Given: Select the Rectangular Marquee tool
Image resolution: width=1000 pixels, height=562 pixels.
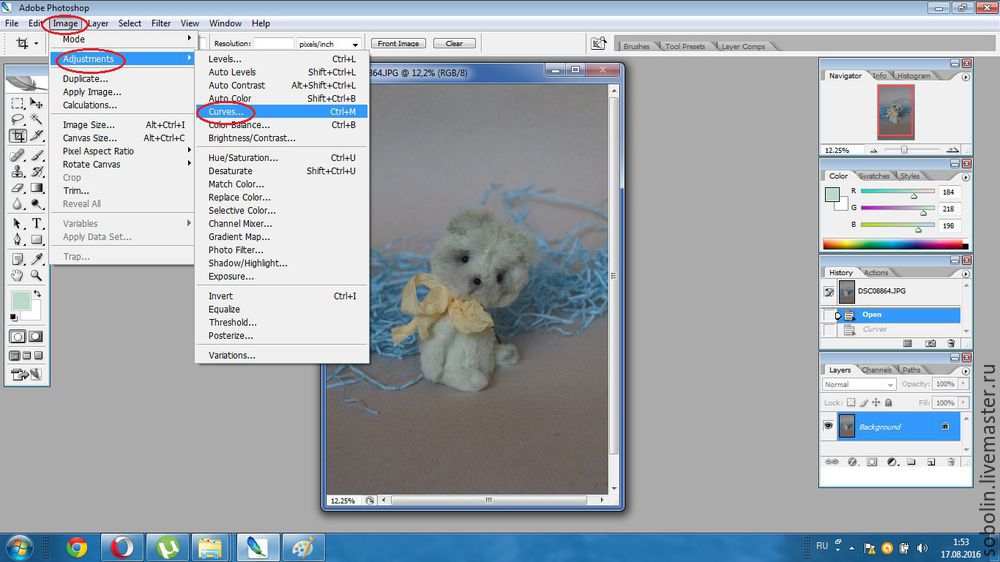Looking at the screenshot, I should [x=17, y=103].
